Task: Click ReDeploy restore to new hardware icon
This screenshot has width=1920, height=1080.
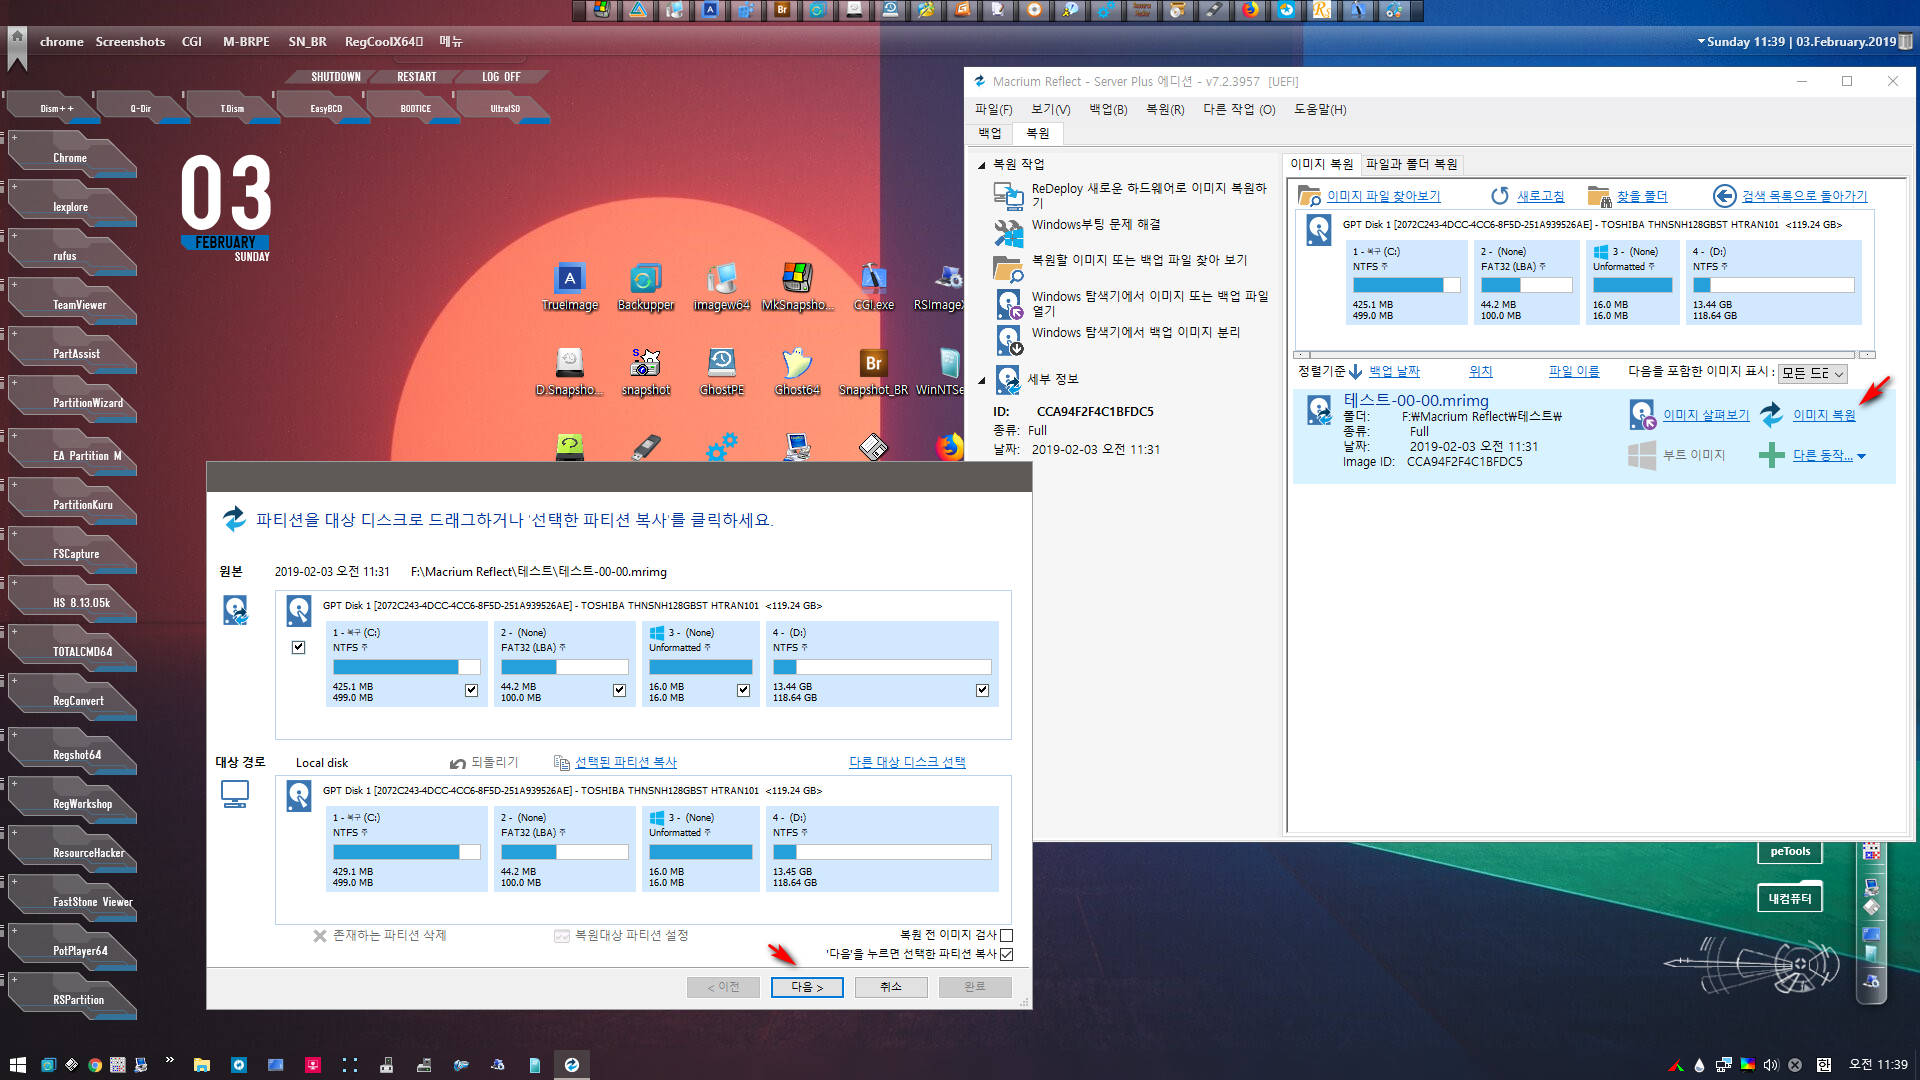Action: pyautogui.click(x=1008, y=195)
